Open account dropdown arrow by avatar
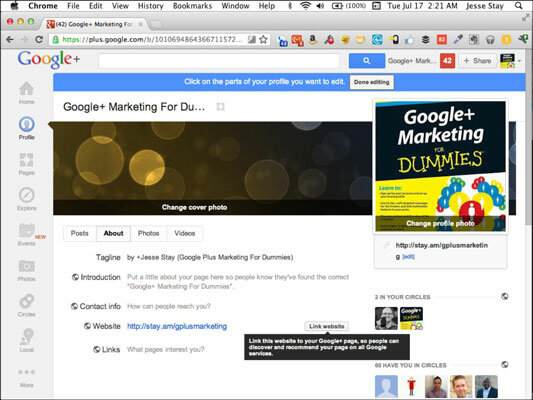 coord(520,61)
